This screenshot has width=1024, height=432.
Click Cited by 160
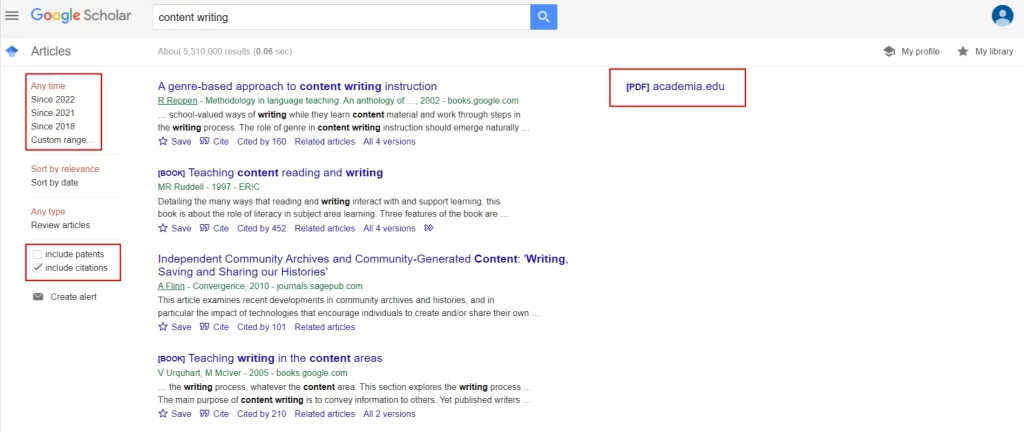(x=261, y=142)
